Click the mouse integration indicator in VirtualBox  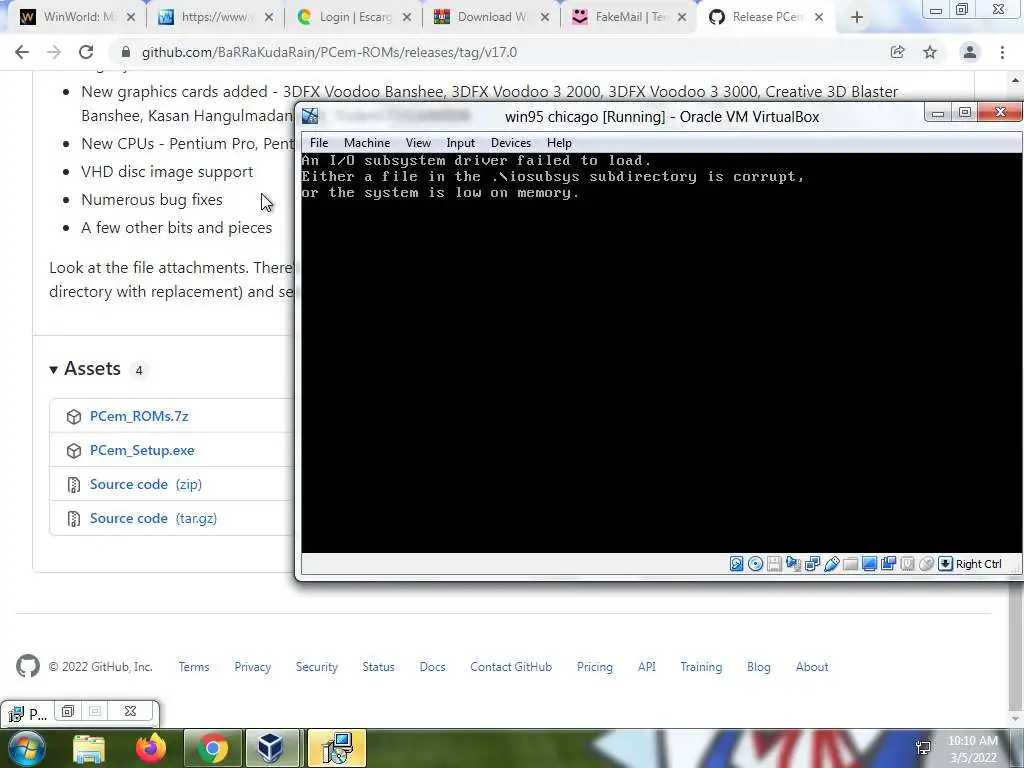926,564
